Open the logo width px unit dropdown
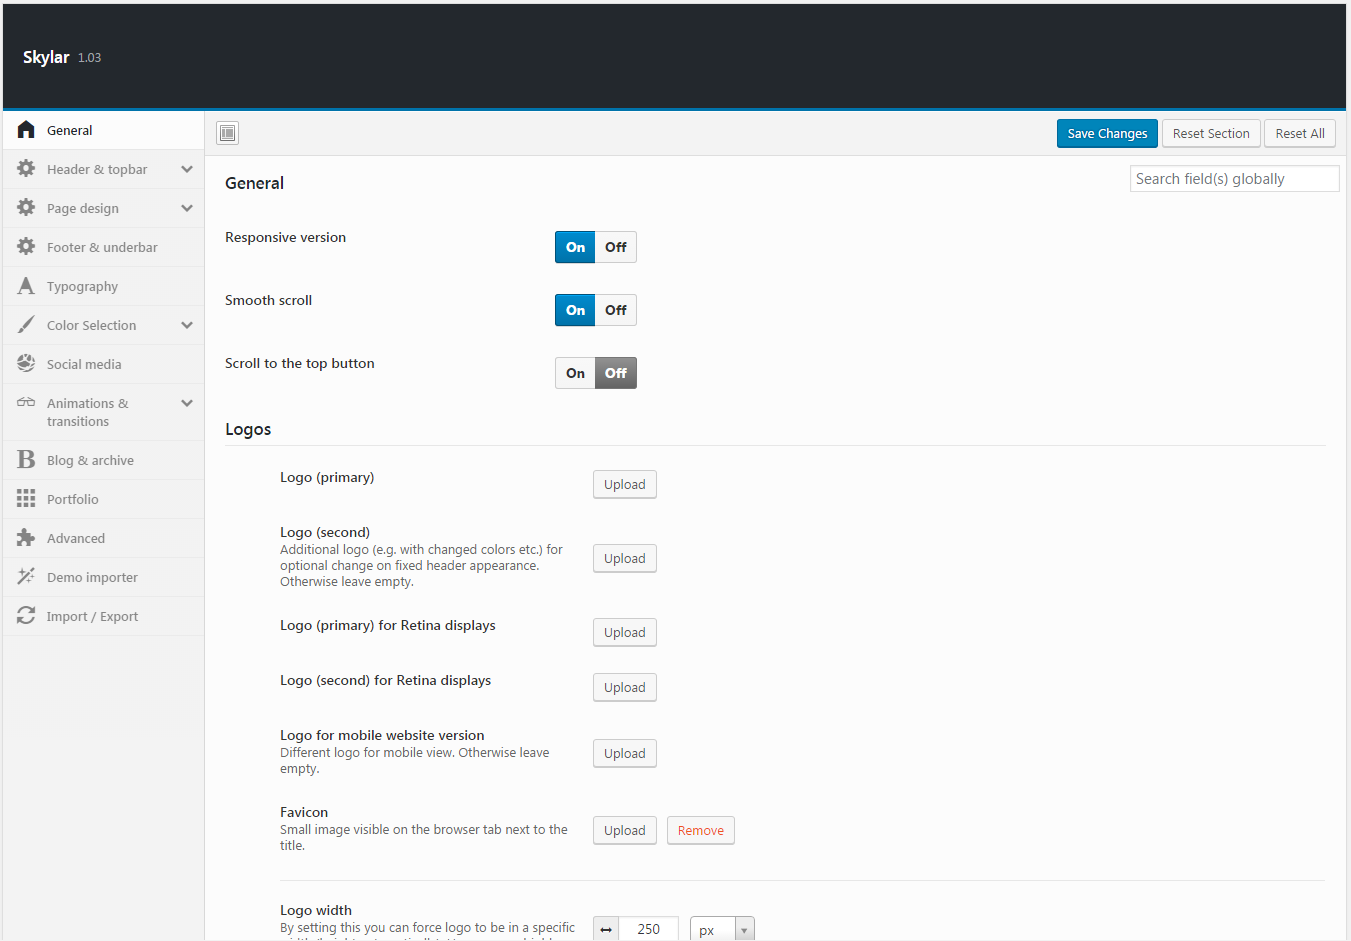 pos(722,930)
